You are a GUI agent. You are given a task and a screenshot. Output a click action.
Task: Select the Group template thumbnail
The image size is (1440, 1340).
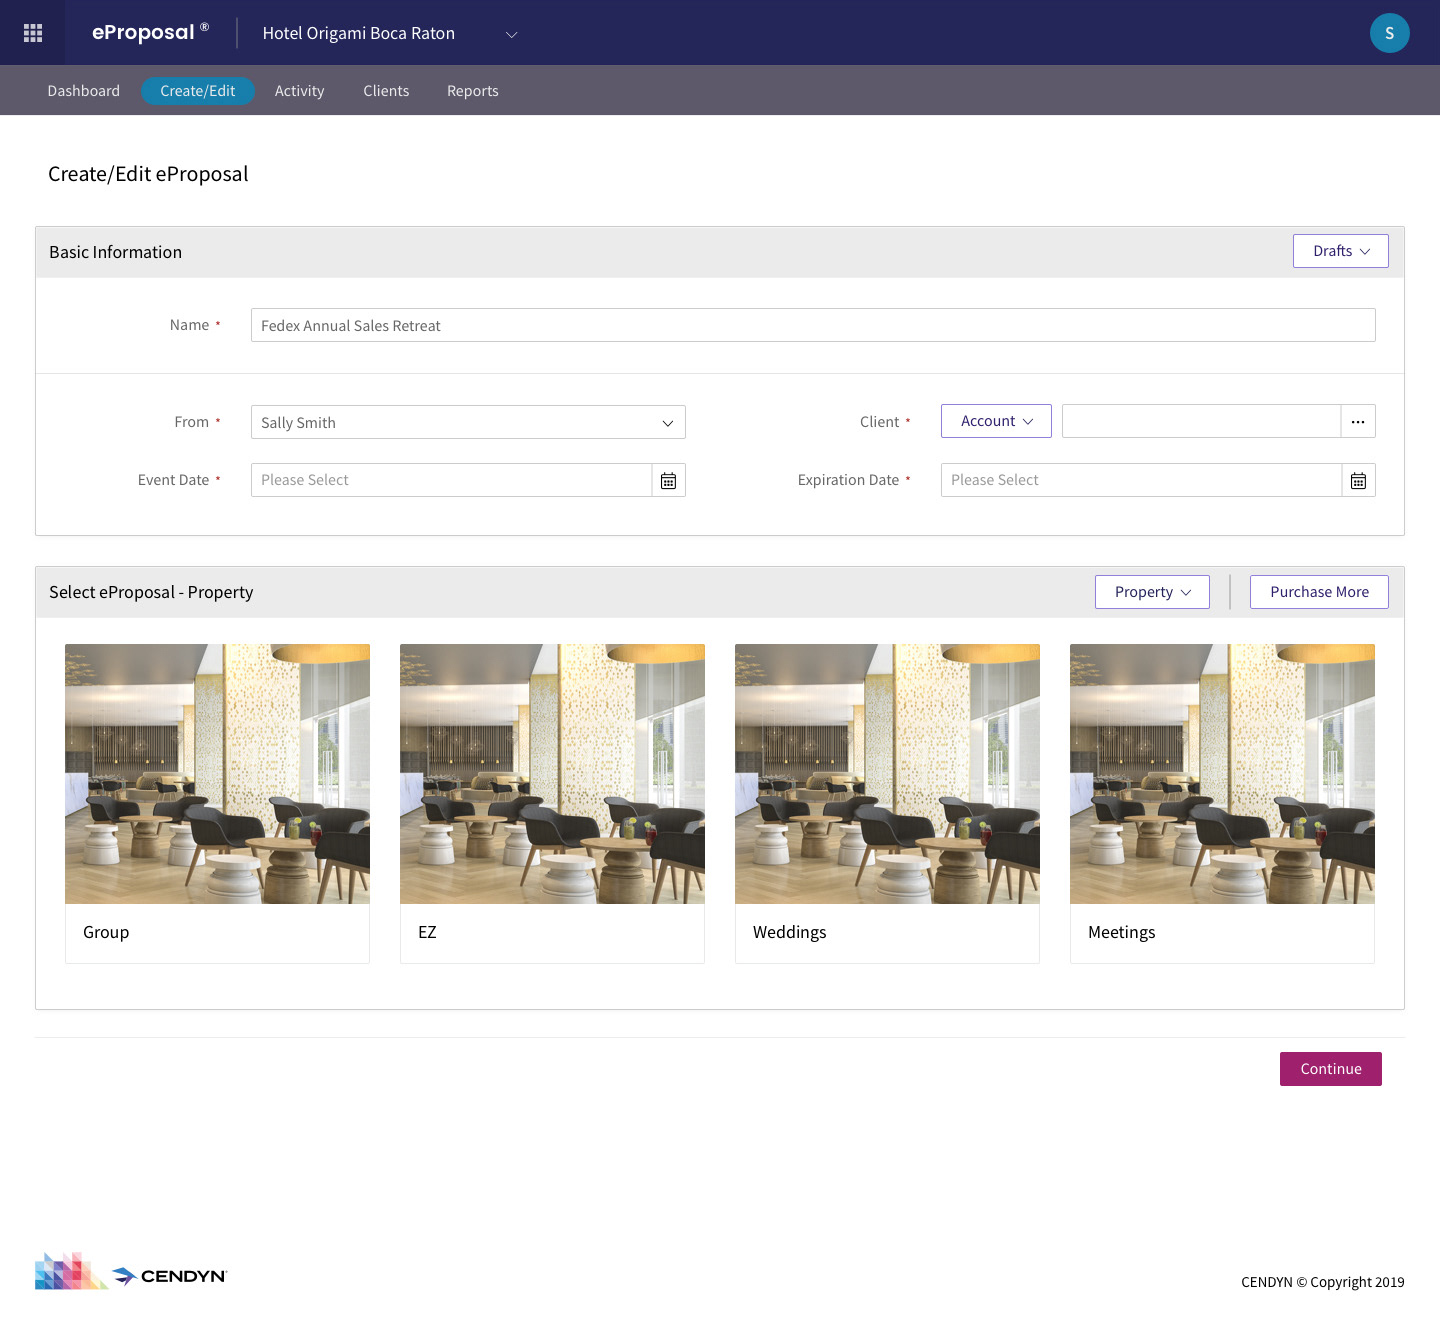tap(217, 774)
